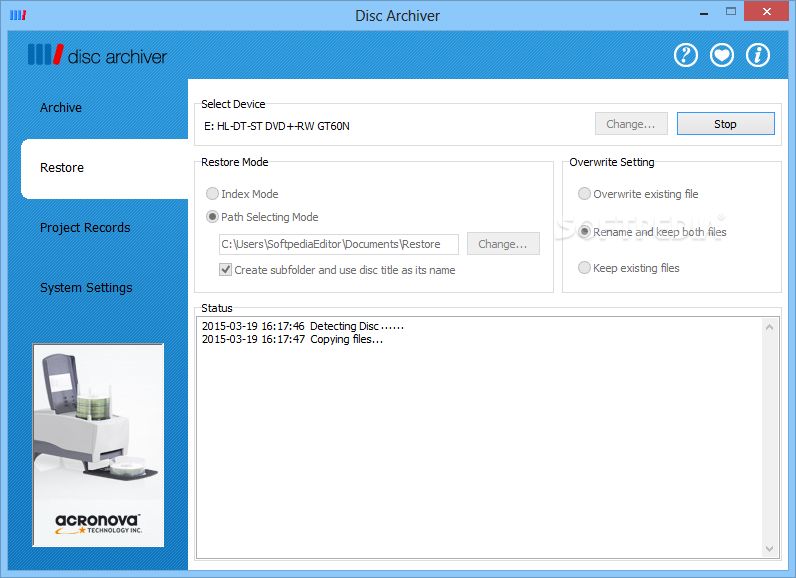Open the Help question mark icon
This screenshot has height=578, width=796.
(x=685, y=55)
